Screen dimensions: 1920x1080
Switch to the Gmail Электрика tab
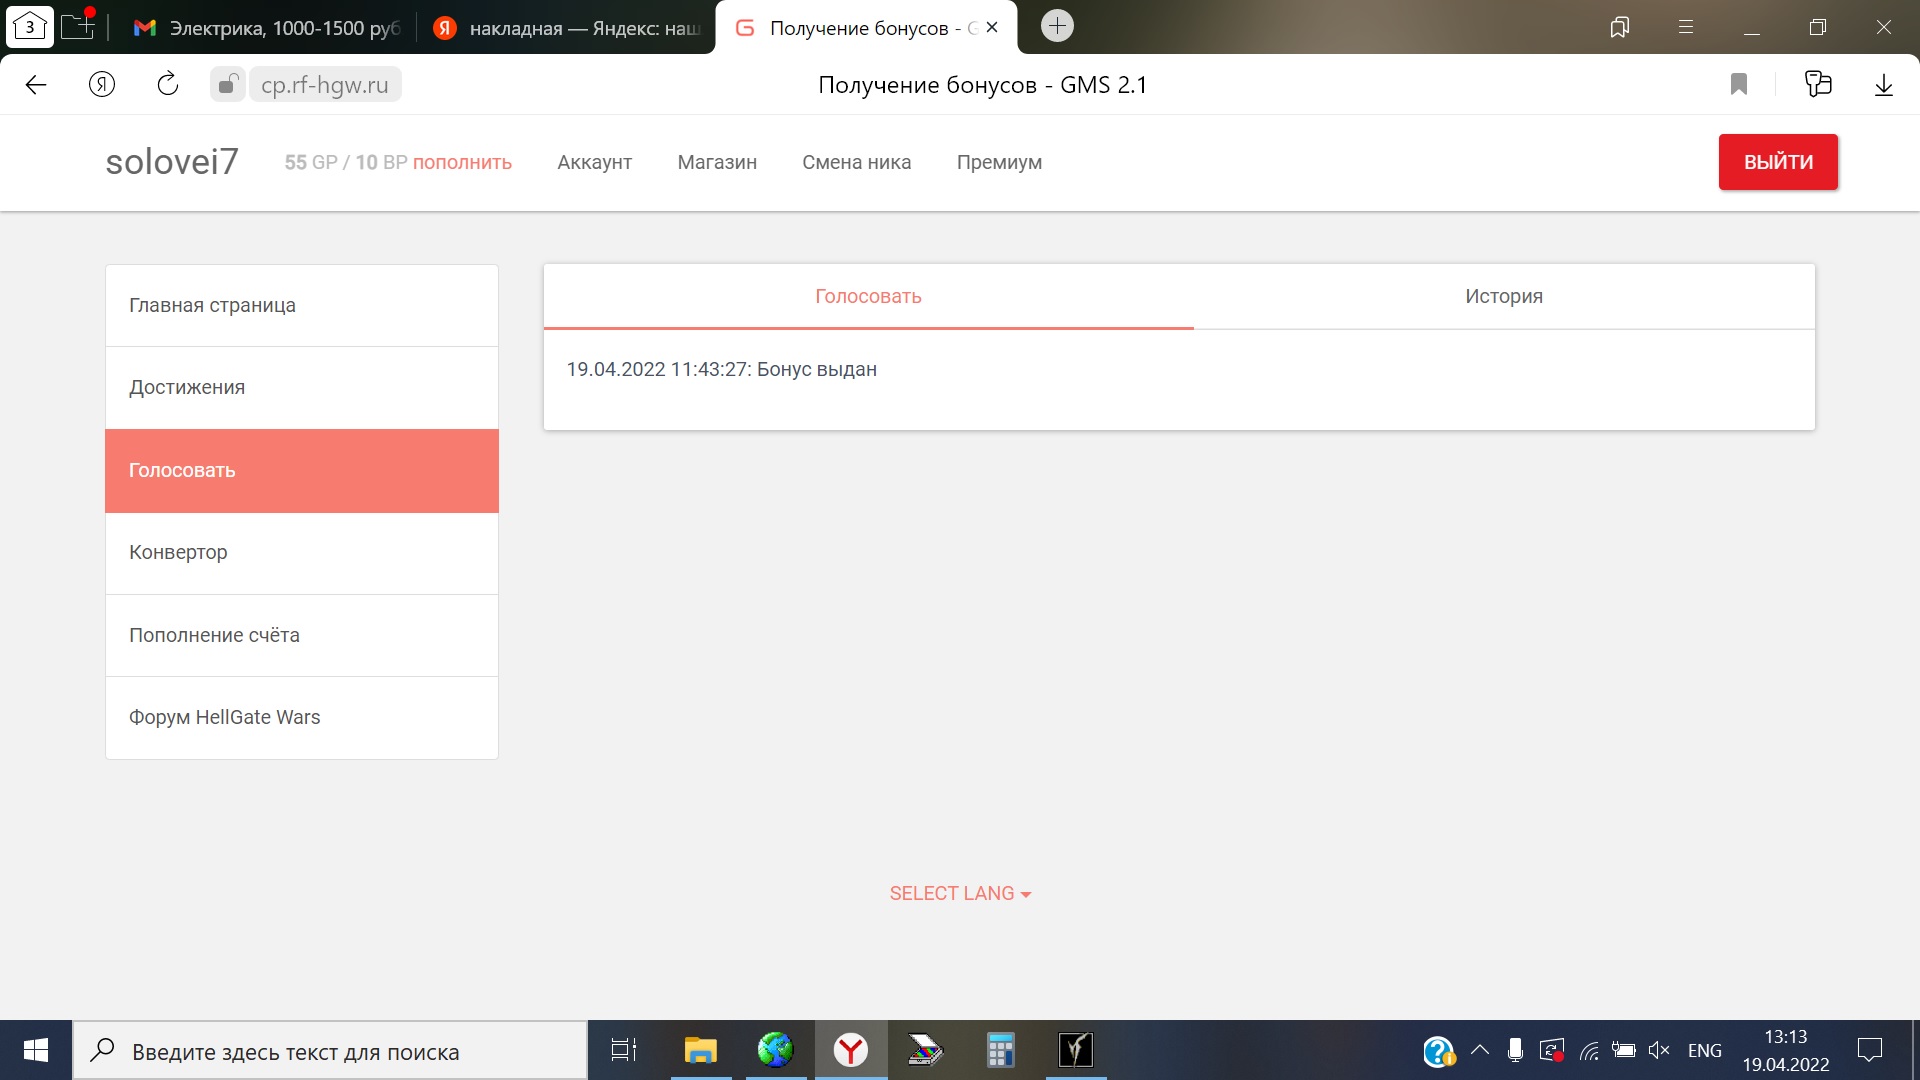[267, 28]
